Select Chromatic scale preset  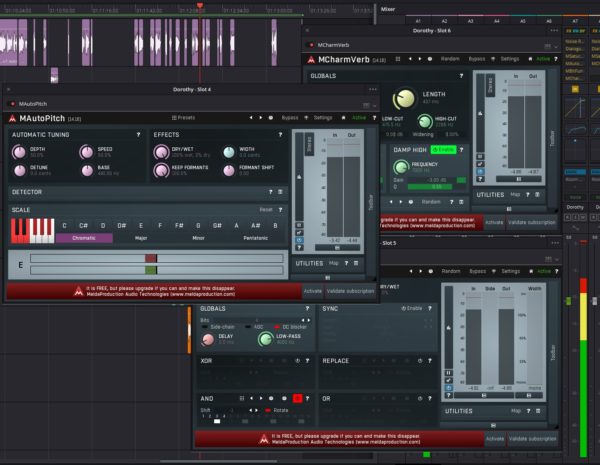pos(84,238)
